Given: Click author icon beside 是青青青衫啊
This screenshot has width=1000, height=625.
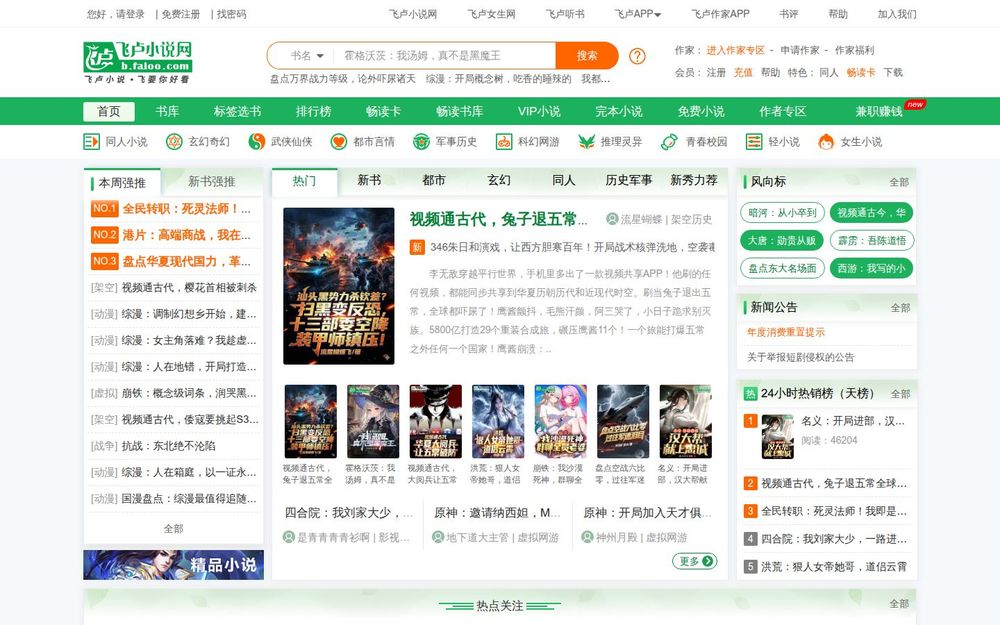Looking at the screenshot, I should (289, 538).
